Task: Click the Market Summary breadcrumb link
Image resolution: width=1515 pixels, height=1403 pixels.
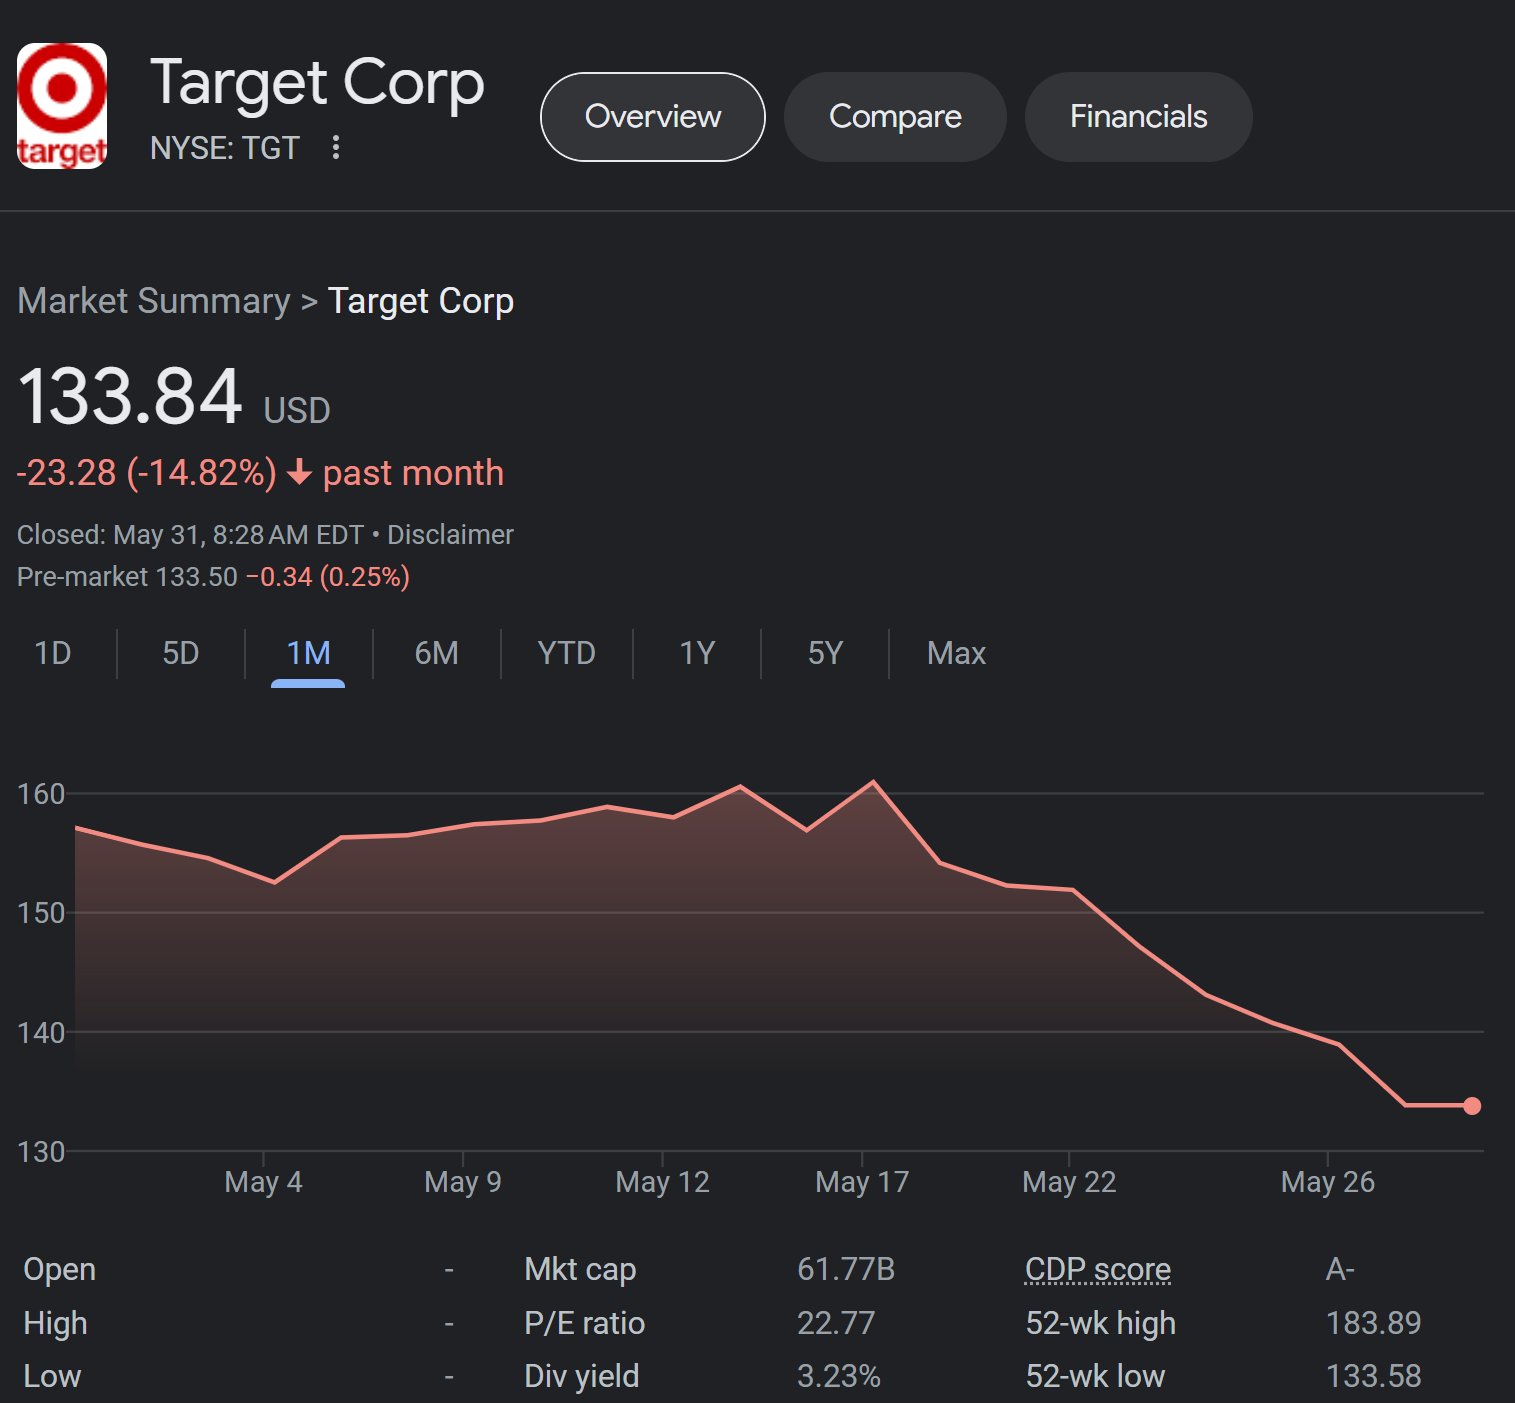Action: (154, 301)
